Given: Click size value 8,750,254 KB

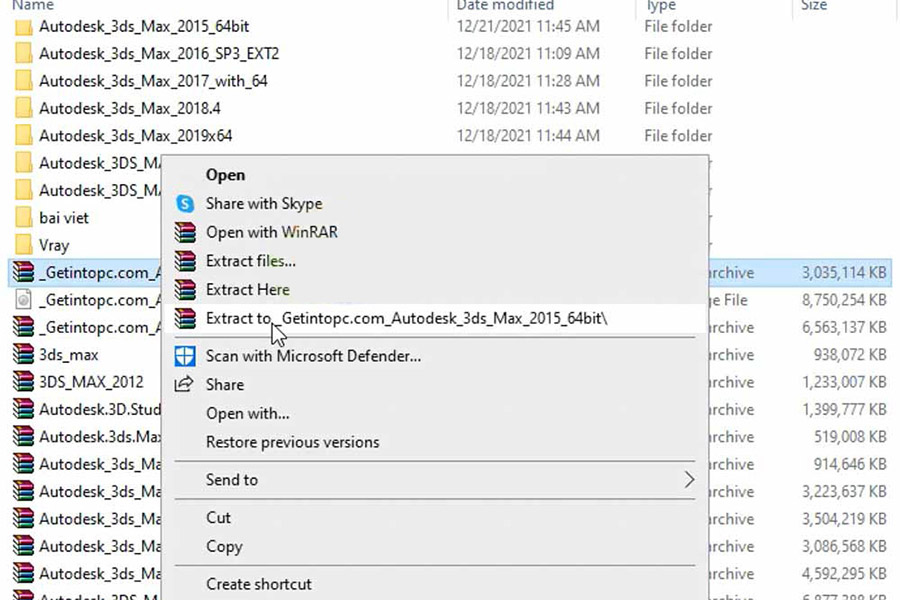Looking at the screenshot, I should pos(844,300).
